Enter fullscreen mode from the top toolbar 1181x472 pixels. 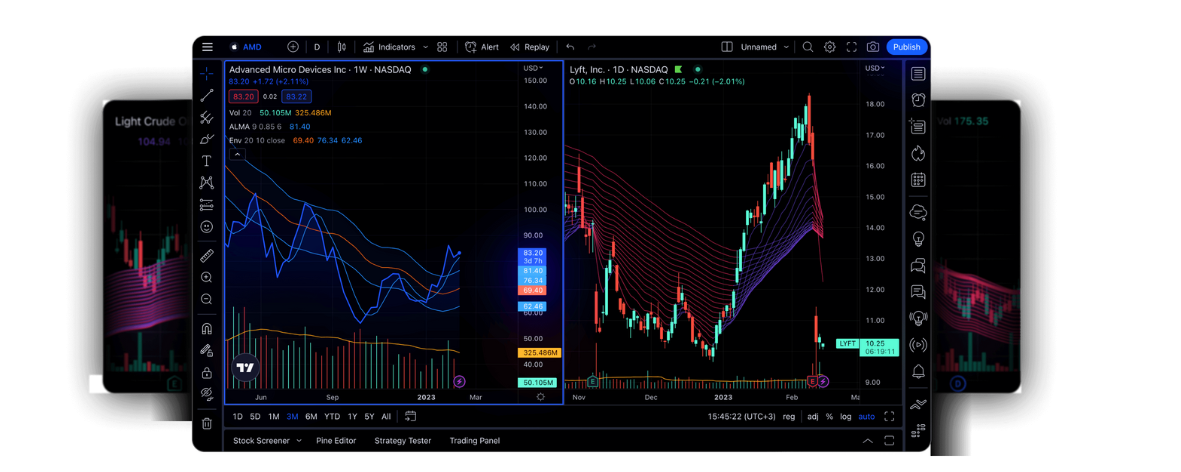[851, 47]
